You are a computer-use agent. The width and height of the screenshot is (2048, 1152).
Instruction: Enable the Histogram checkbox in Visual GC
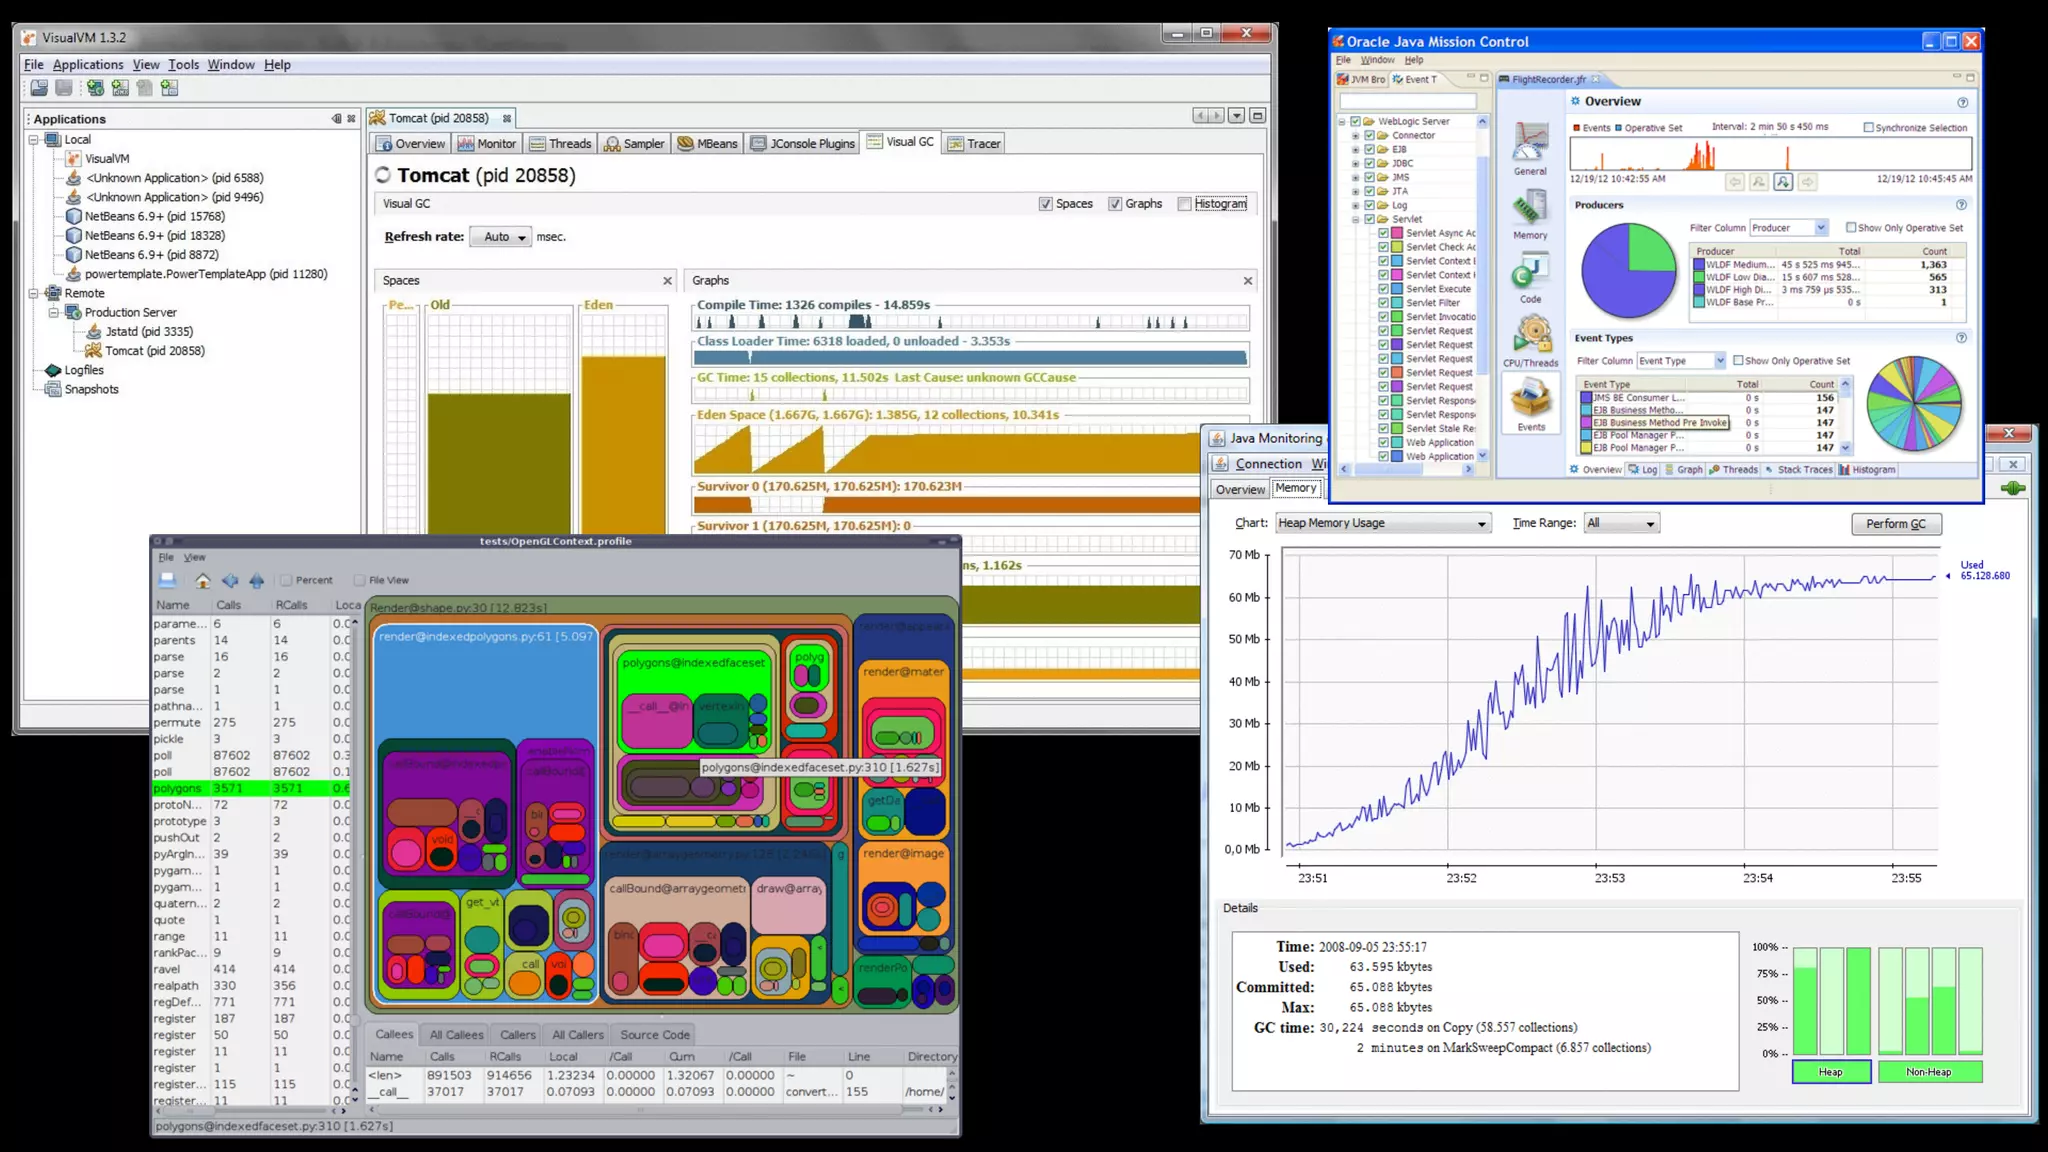coord(1185,204)
